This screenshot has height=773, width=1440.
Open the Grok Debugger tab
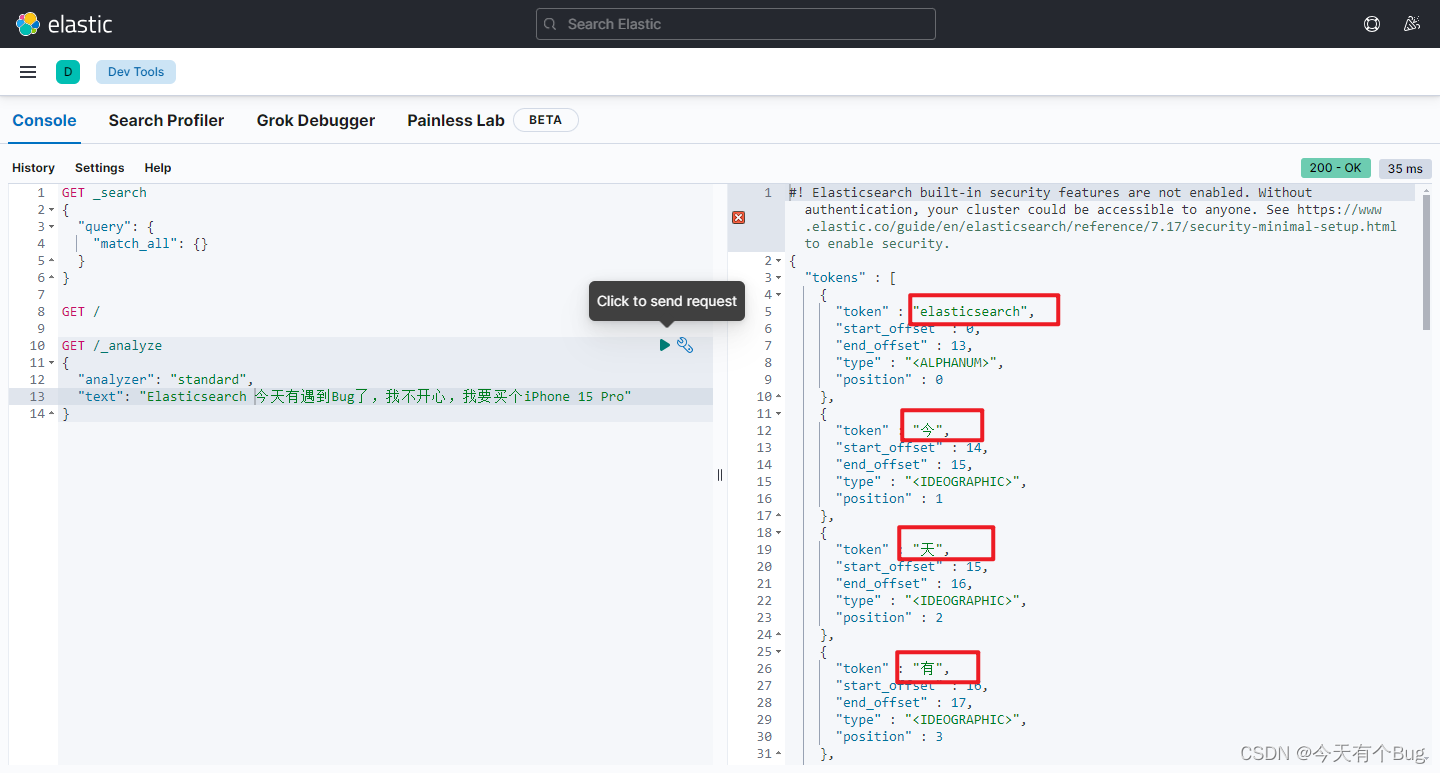point(315,120)
